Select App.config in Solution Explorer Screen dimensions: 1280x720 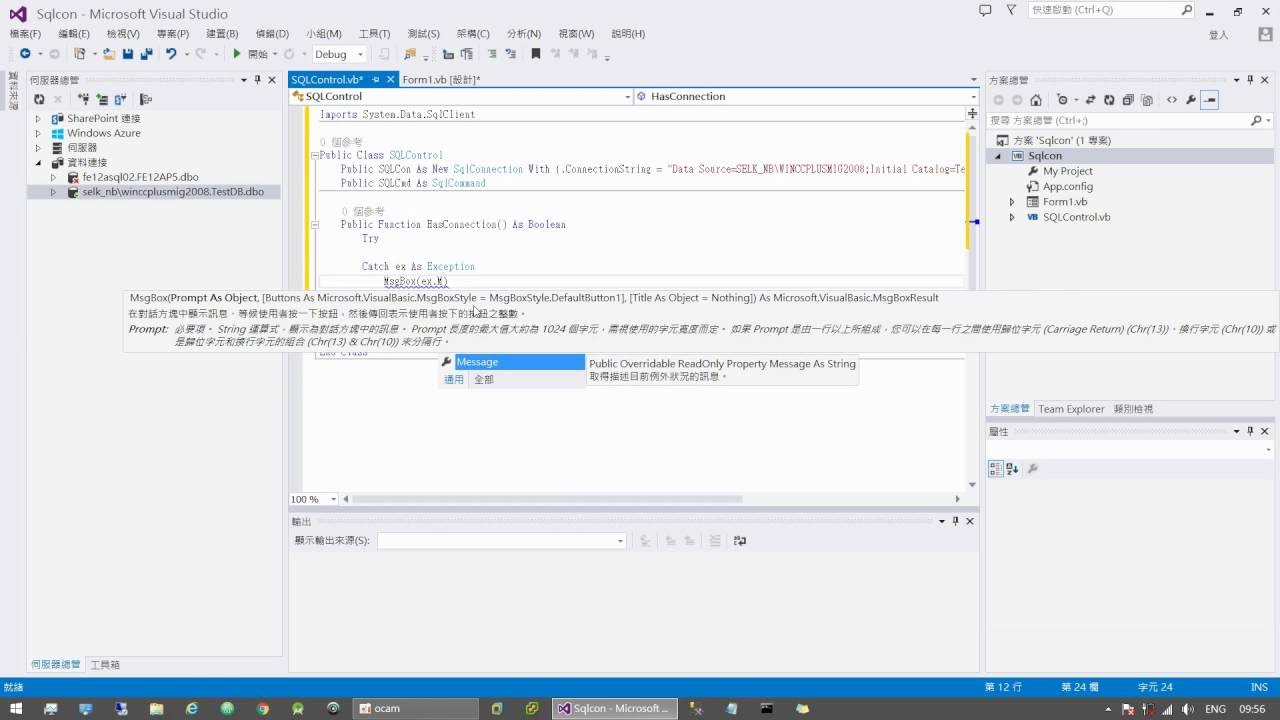click(1068, 187)
